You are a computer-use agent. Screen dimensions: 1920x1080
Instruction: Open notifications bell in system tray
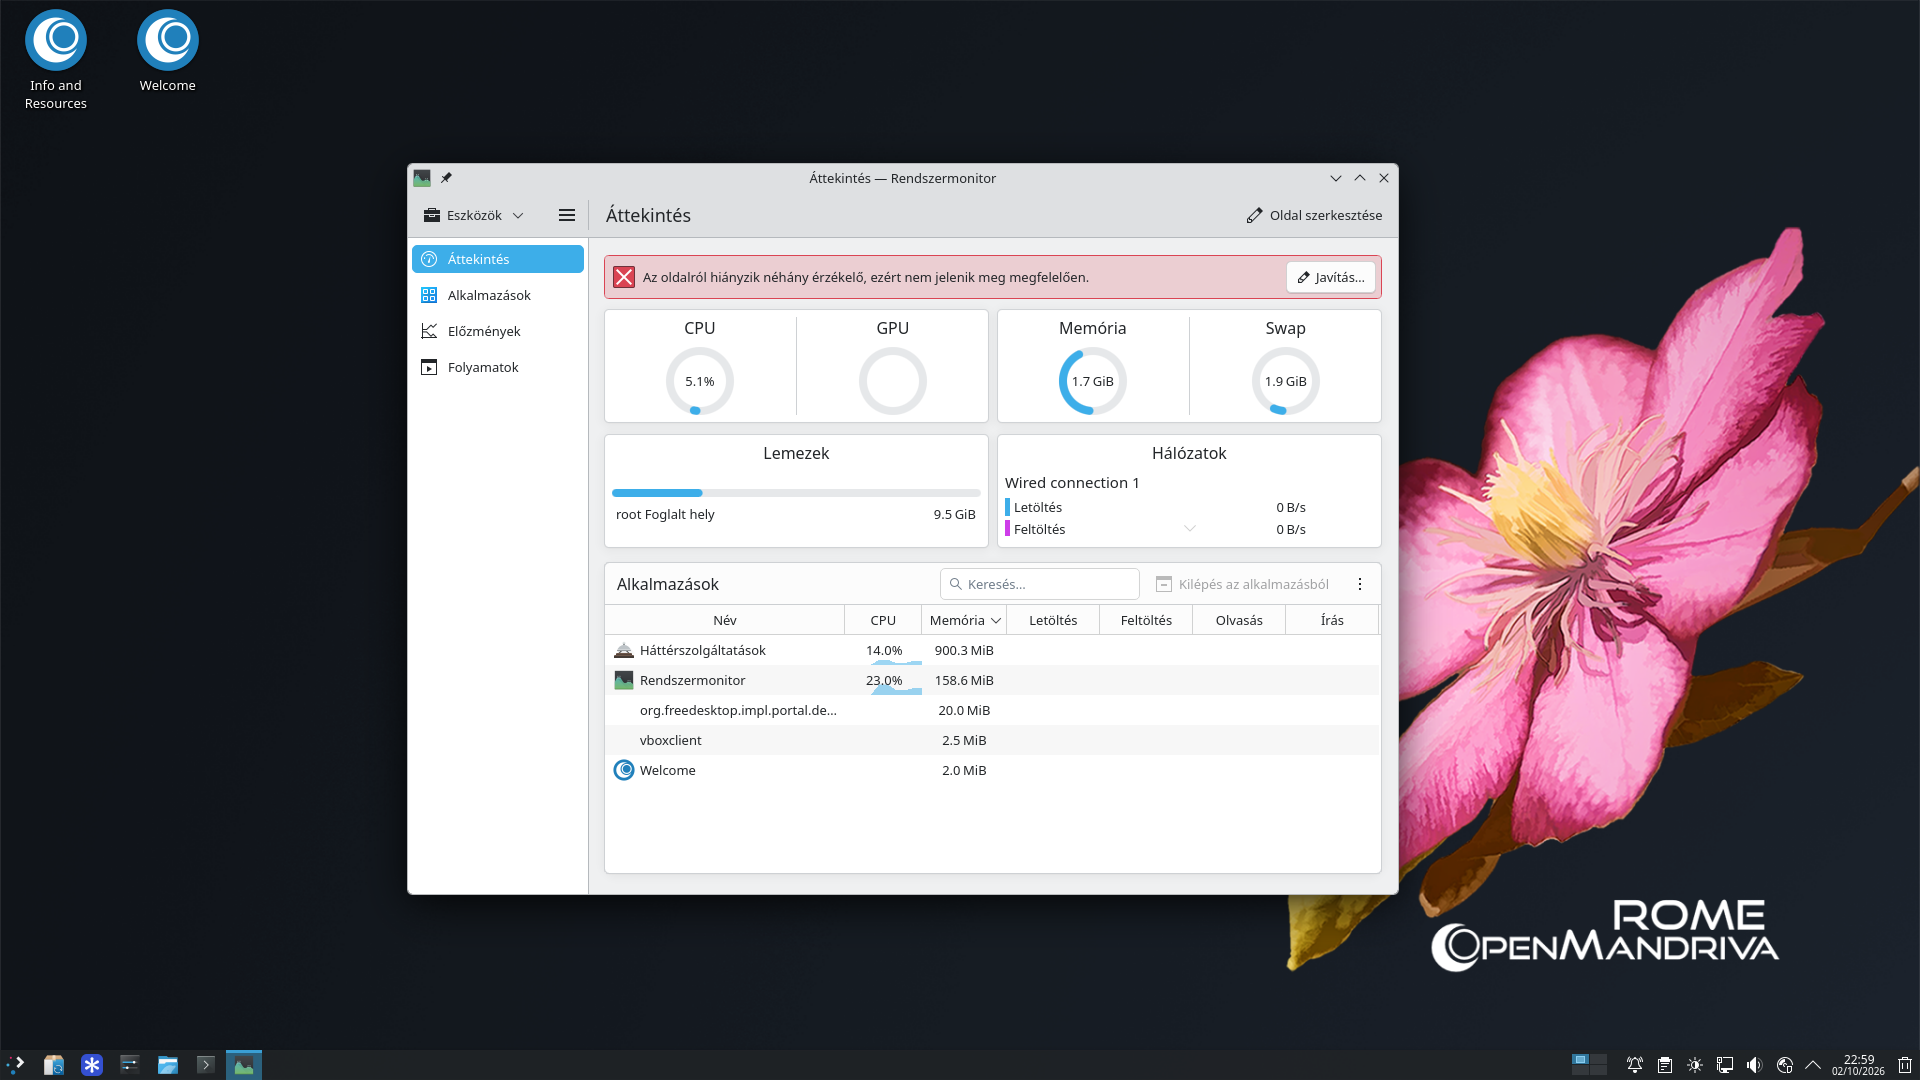pyautogui.click(x=1634, y=1065)
